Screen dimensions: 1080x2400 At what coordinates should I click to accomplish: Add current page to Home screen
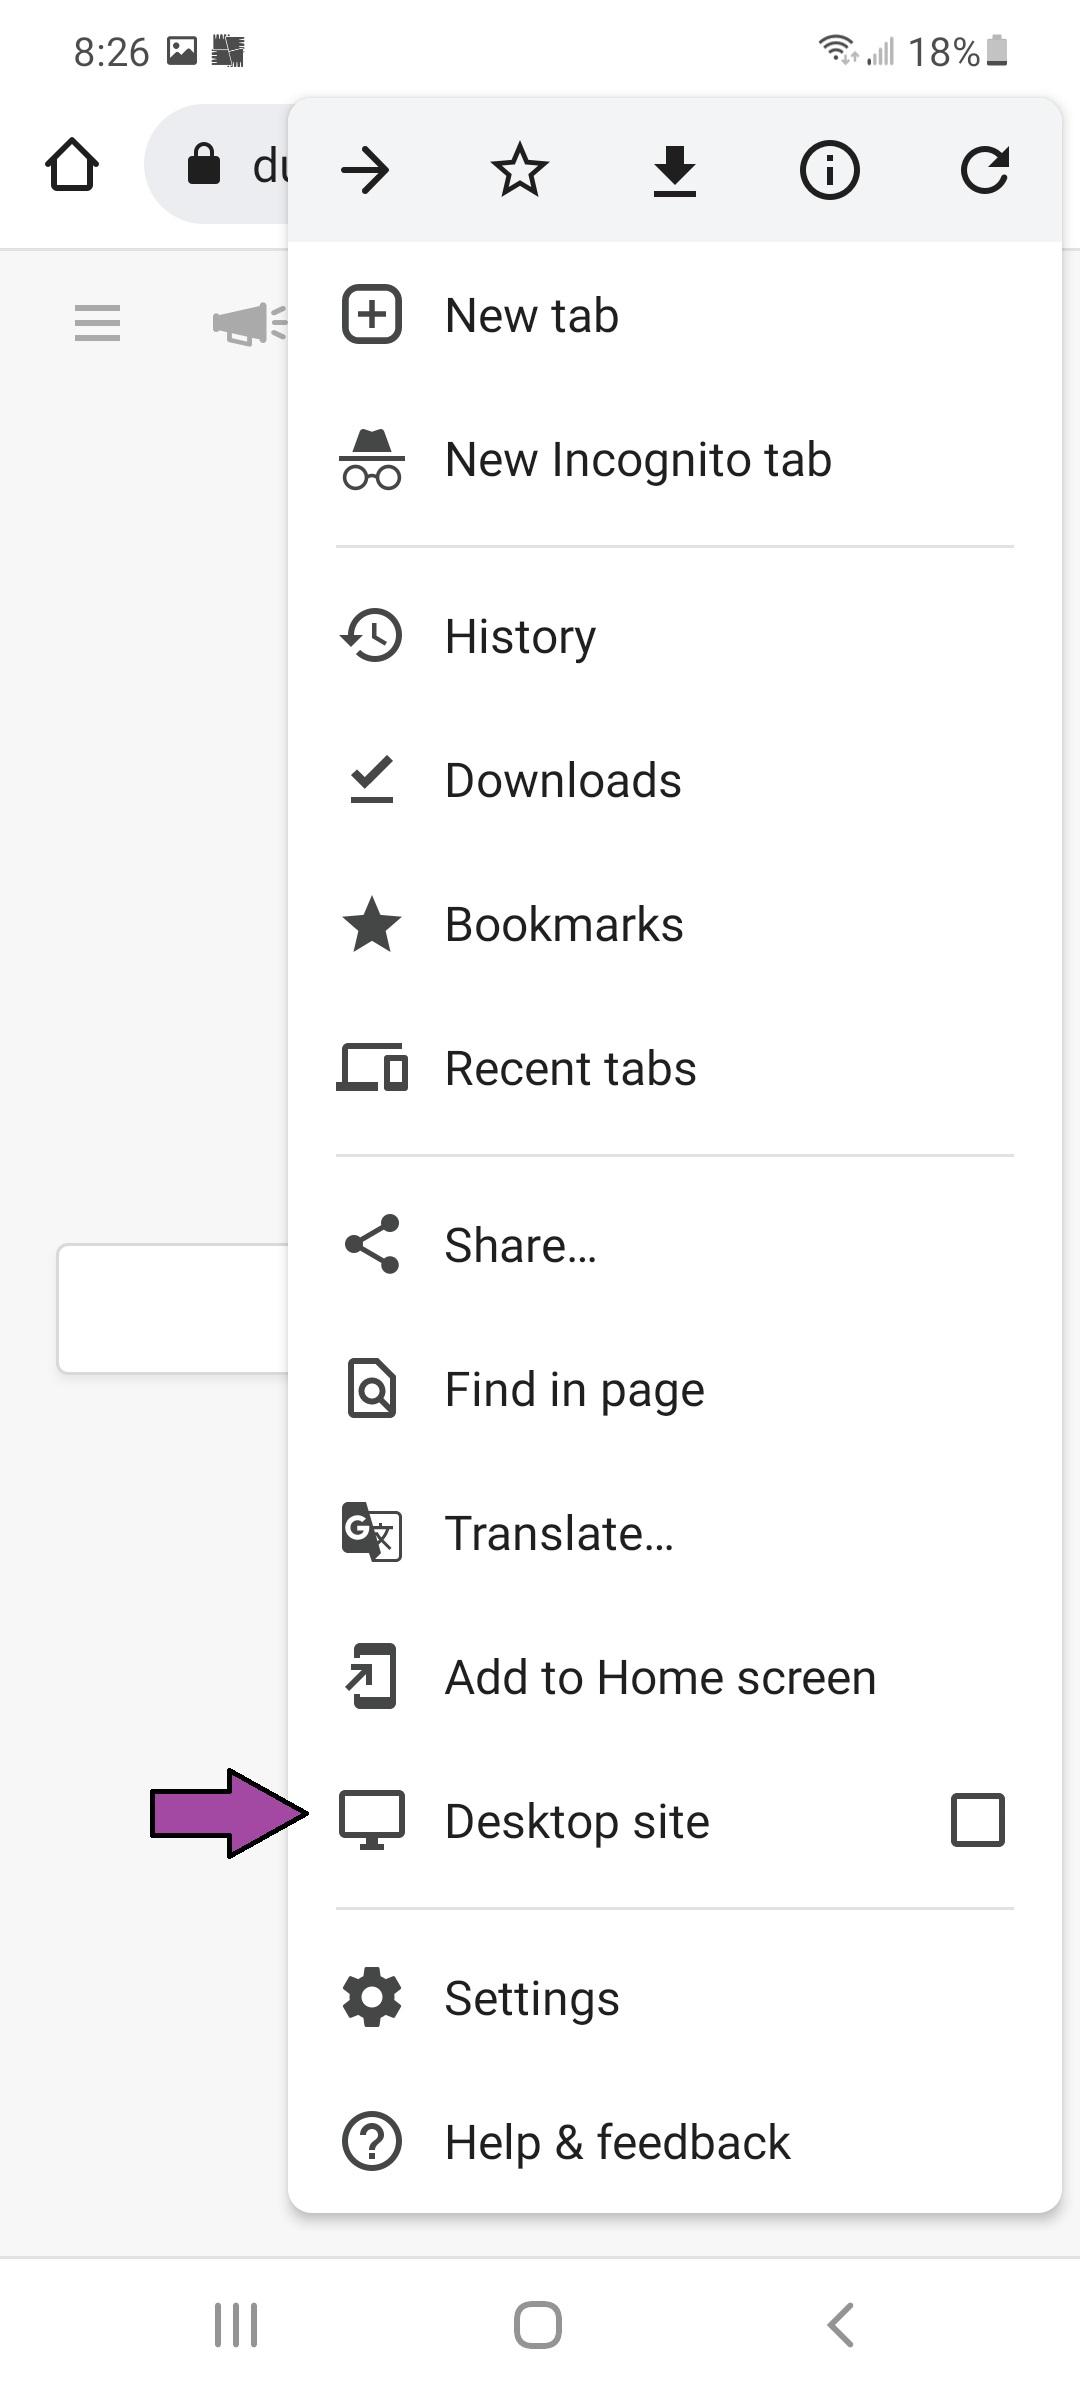659,1677
